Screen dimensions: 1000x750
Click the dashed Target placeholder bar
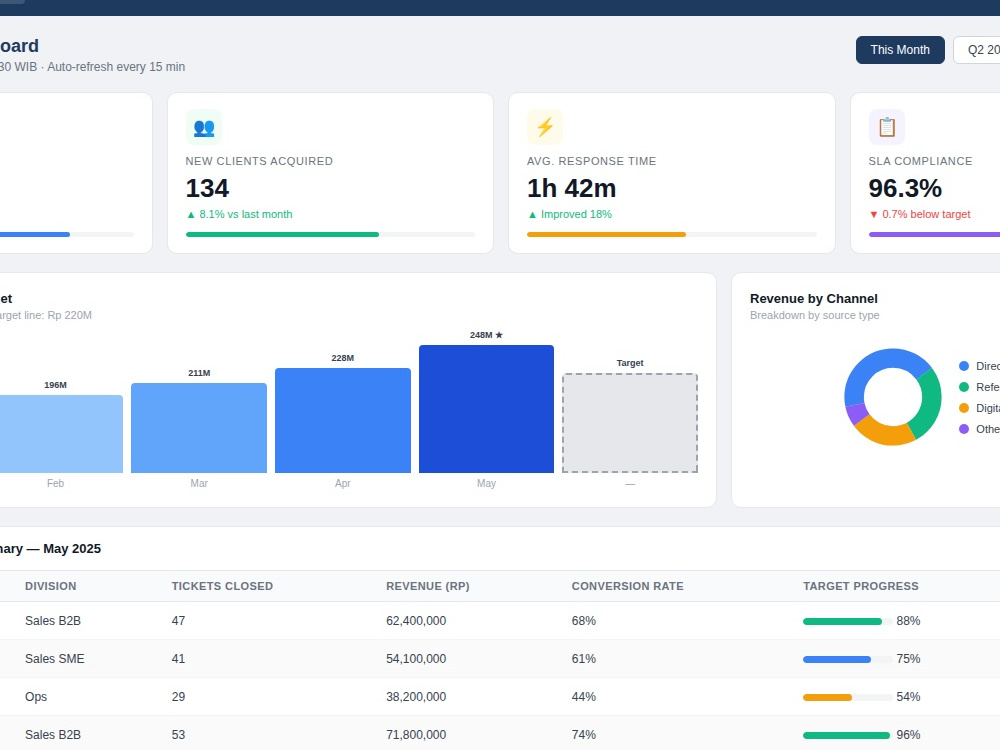tap(630, 423)
